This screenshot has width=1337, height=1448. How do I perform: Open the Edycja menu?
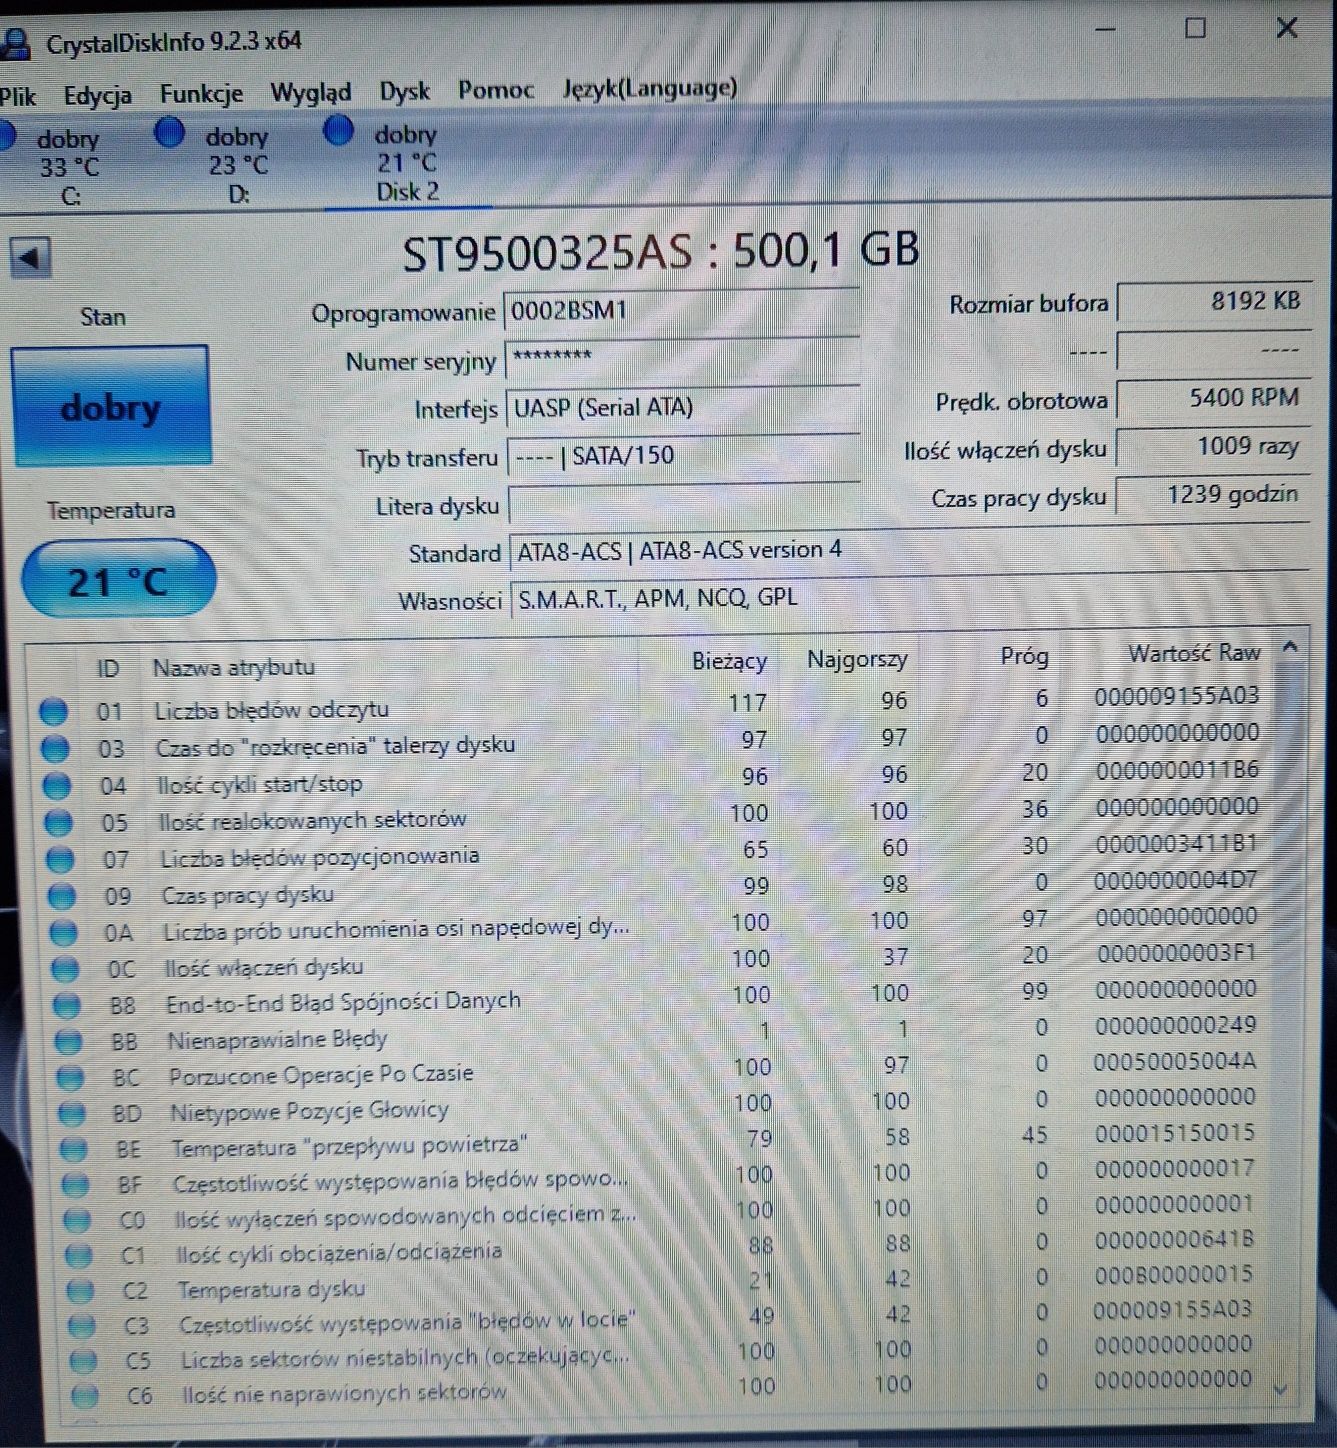tap(97, 95)
